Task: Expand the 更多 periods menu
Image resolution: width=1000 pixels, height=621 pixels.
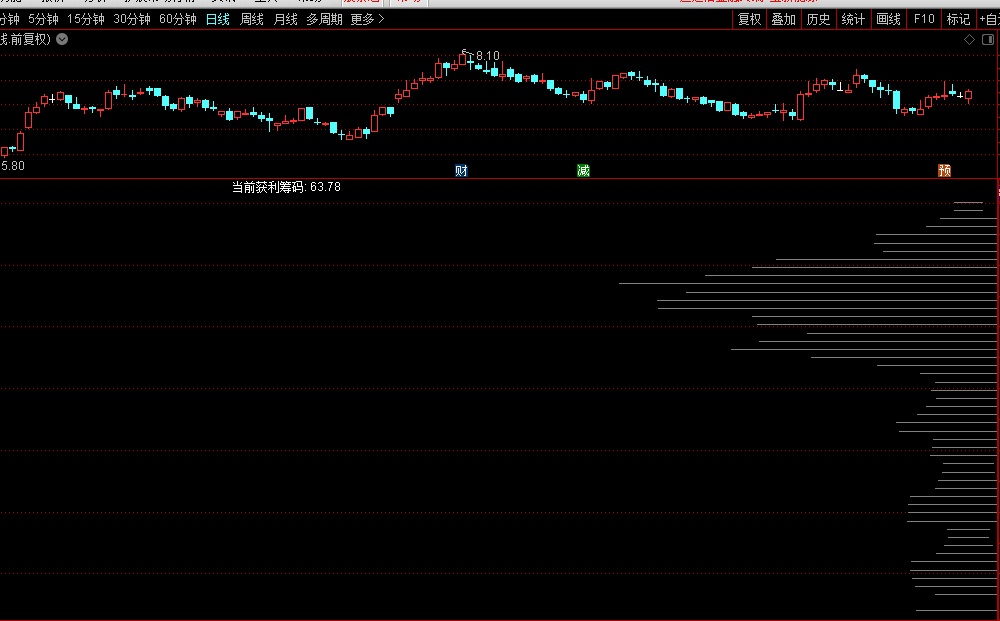Action: click(367, 19)
